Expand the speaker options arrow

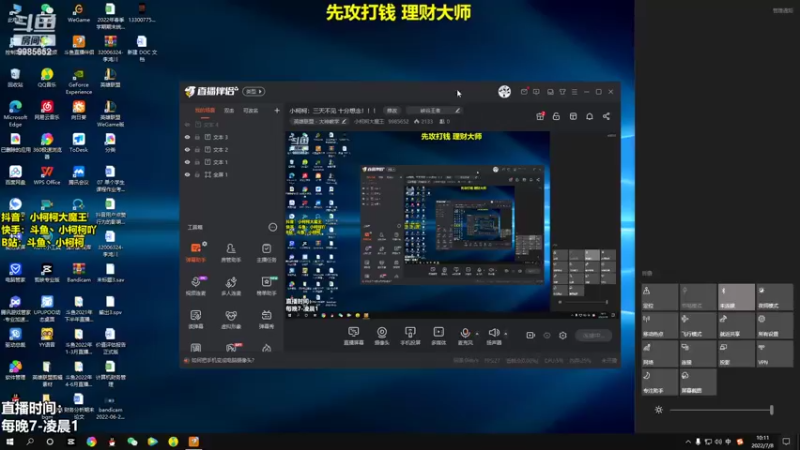coord(506,334)
